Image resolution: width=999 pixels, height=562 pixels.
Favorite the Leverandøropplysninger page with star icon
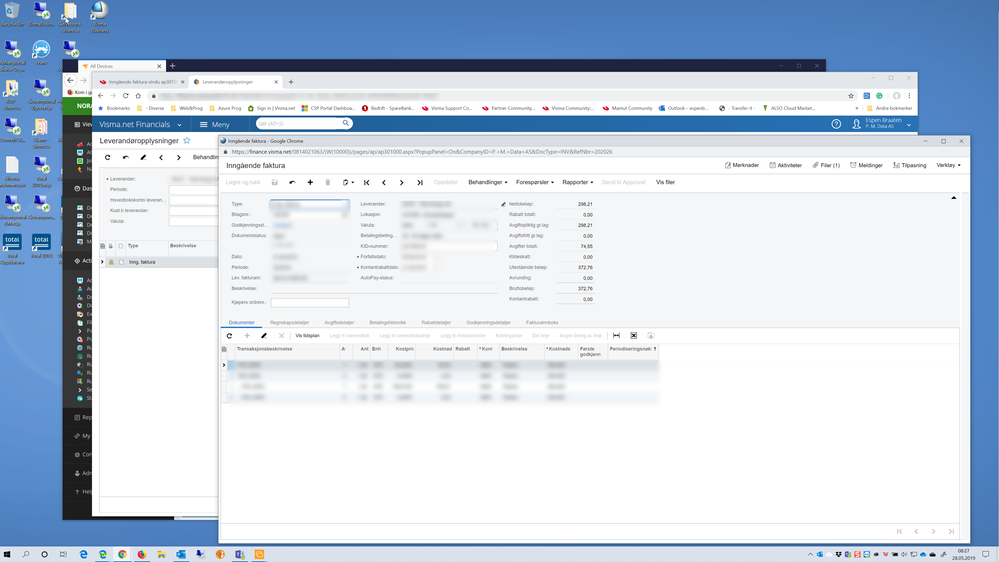(x=187, y=141)
